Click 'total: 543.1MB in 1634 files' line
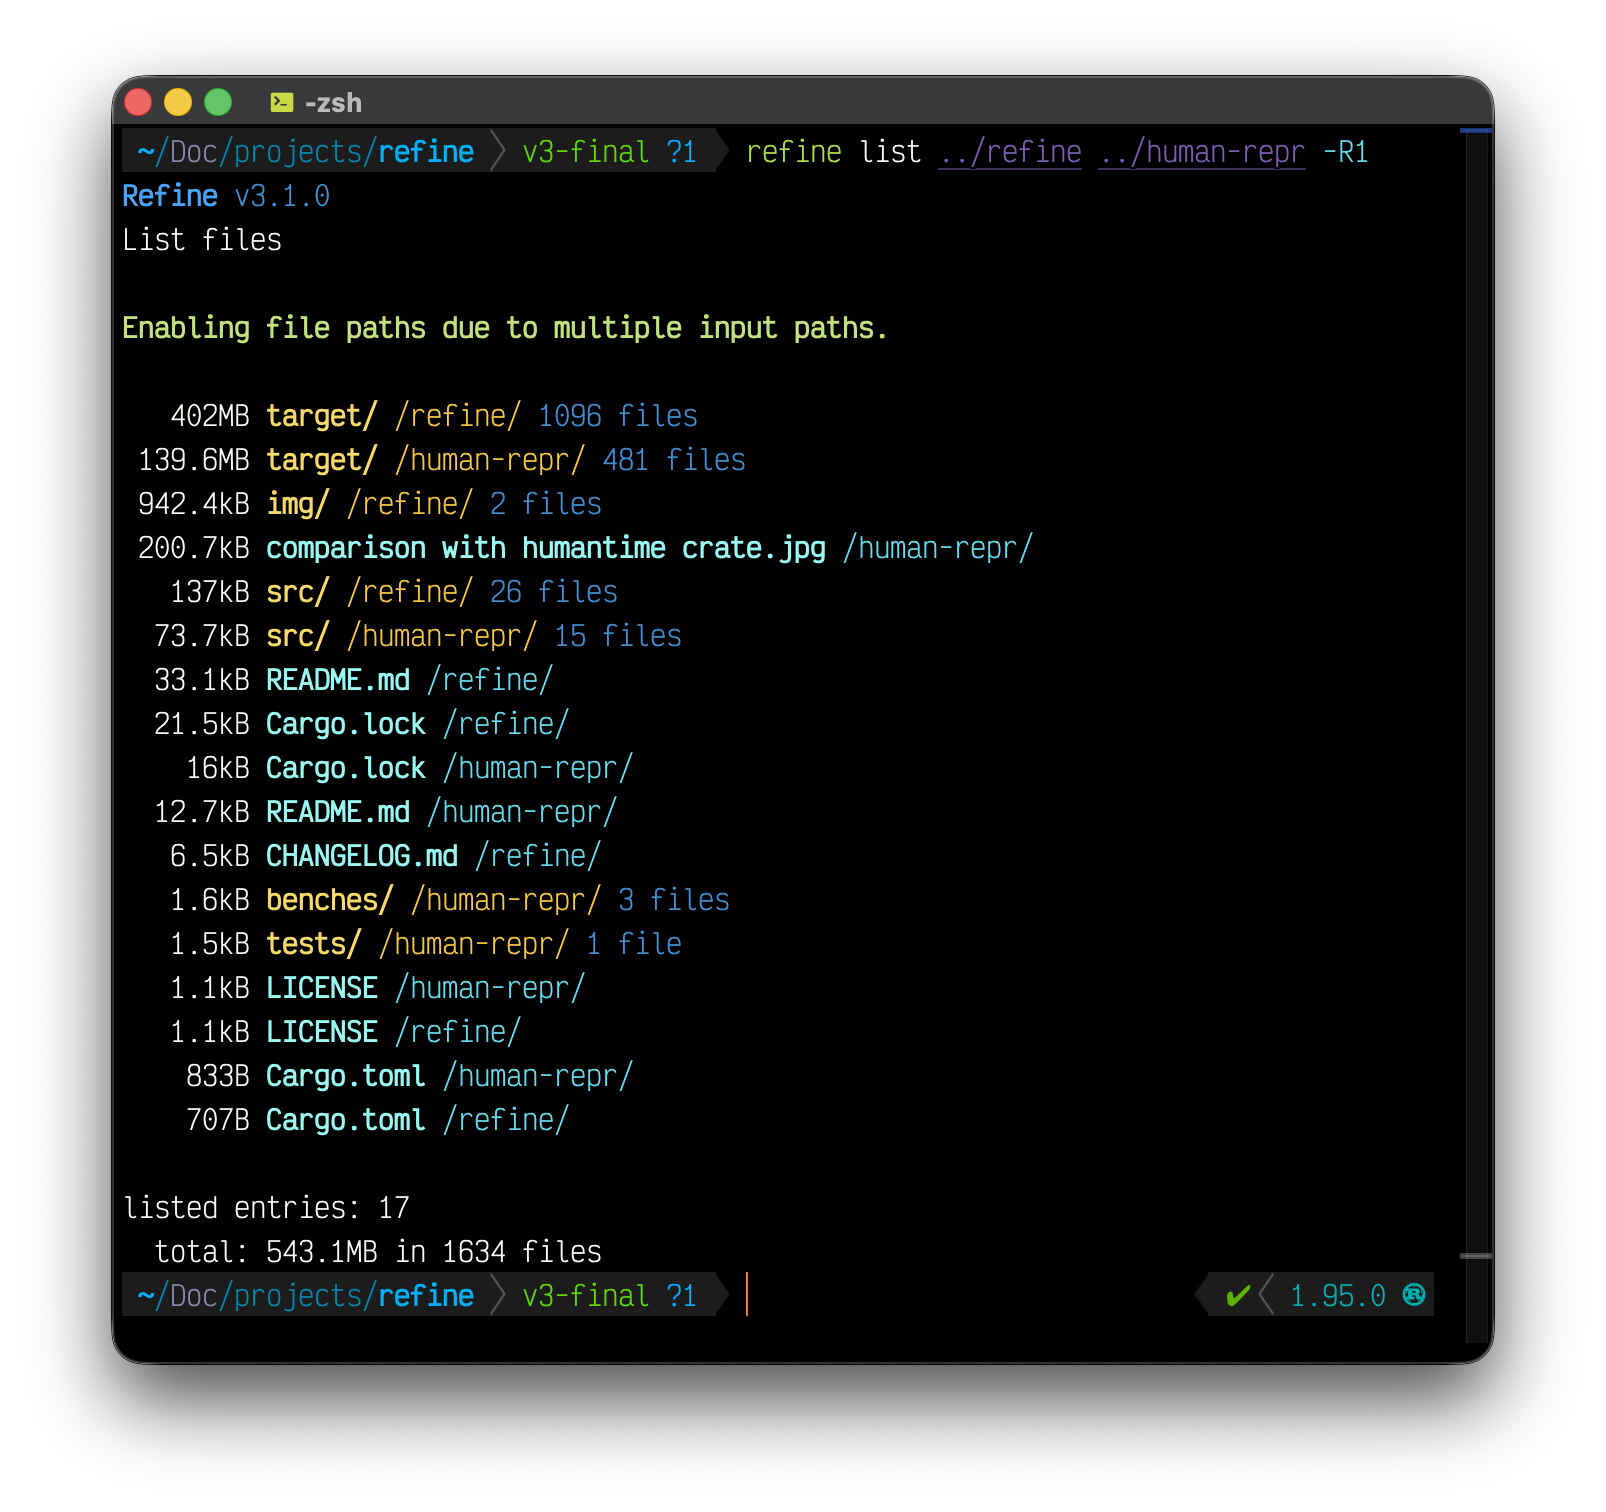This screenshot has height=1512, width=1606. tap(378, 1252)
